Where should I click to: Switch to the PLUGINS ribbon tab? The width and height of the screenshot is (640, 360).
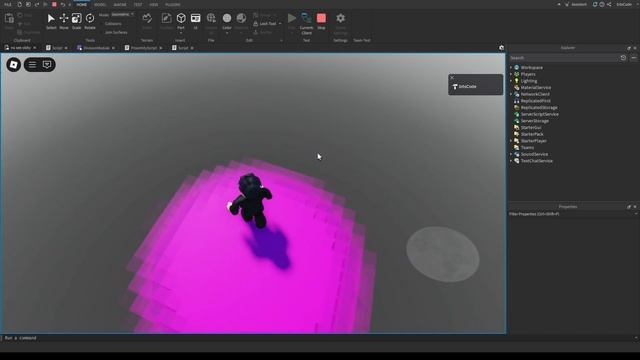point(173,4)
